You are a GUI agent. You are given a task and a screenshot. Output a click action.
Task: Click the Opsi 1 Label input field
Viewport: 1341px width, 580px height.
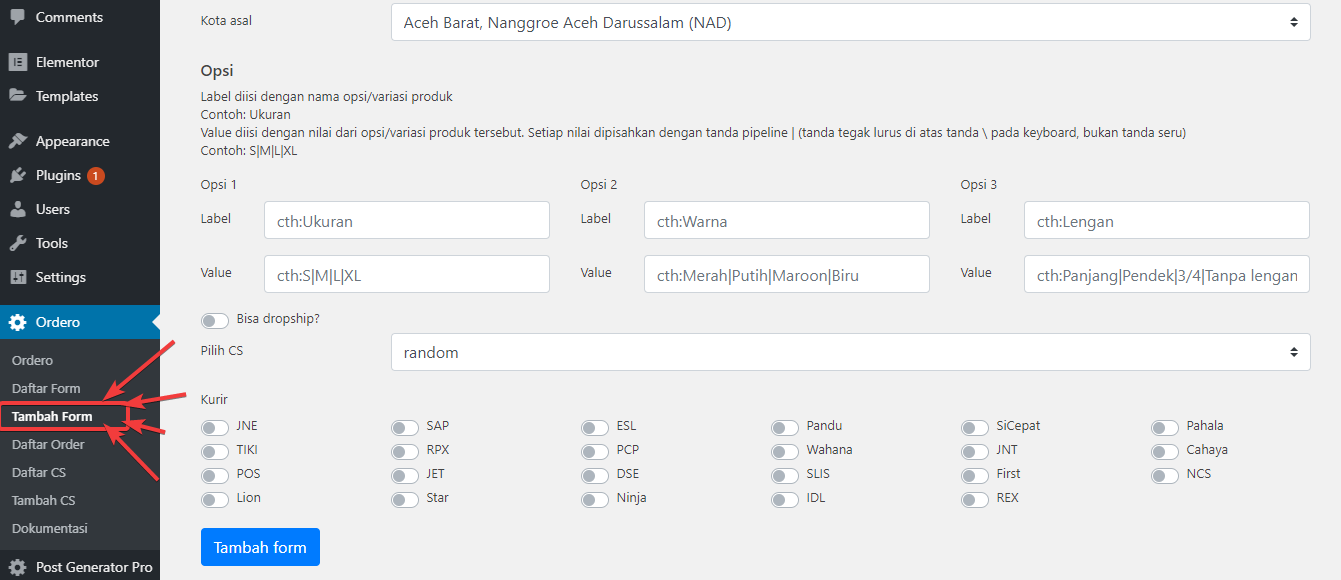(406, 221)
